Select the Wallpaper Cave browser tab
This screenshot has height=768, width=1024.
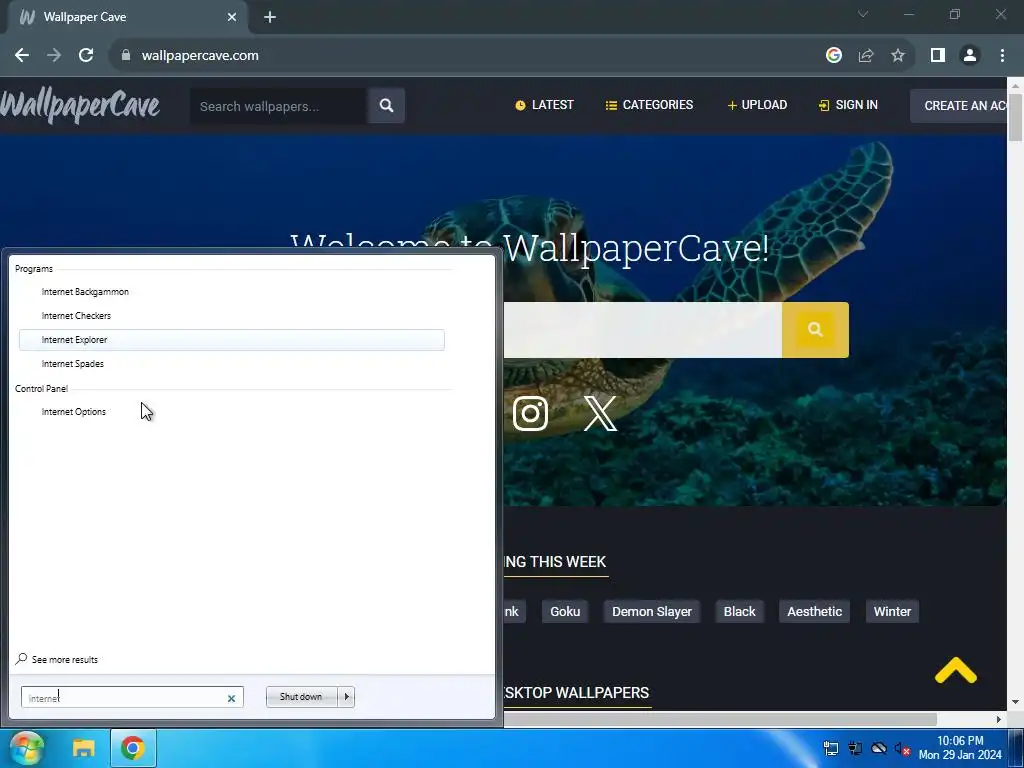(124, 17)
